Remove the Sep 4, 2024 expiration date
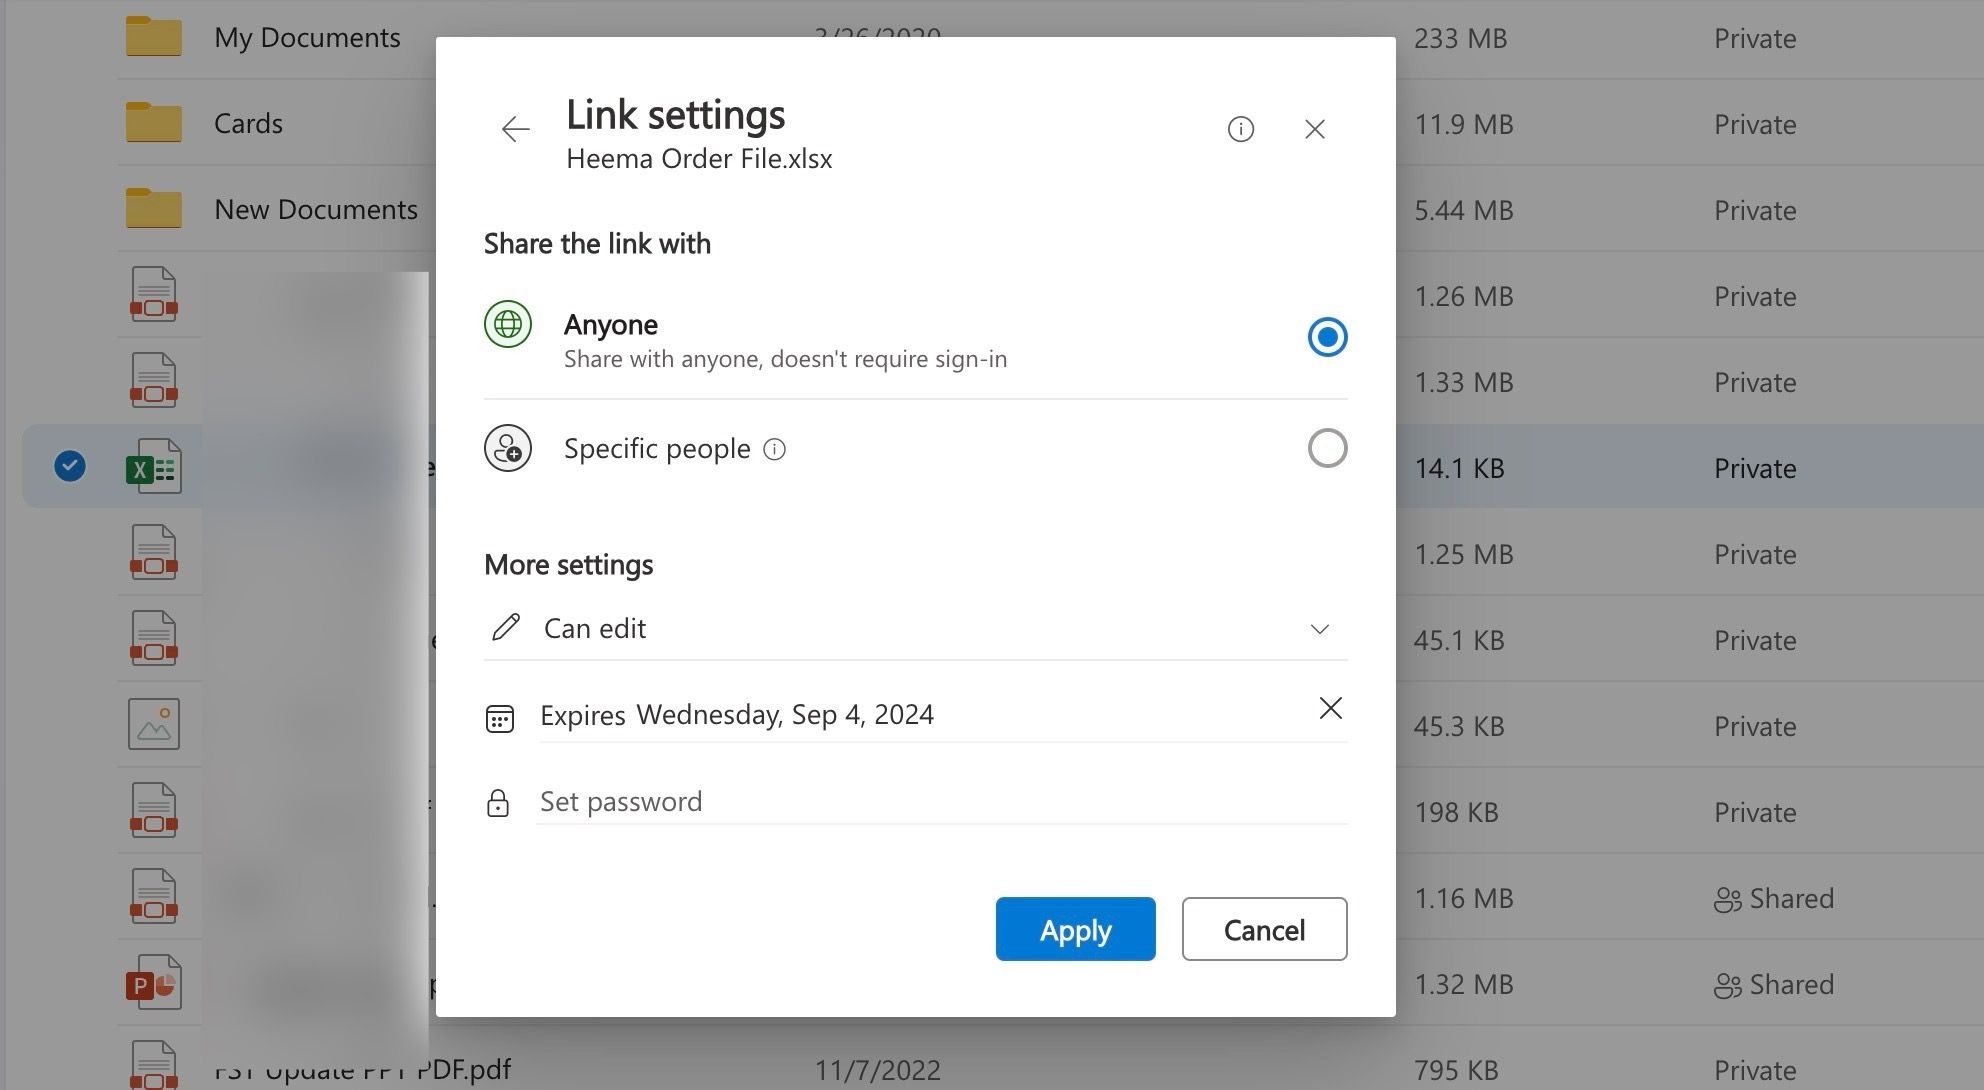Viewport: 1984px width, 1090px height. [1330, 708]
